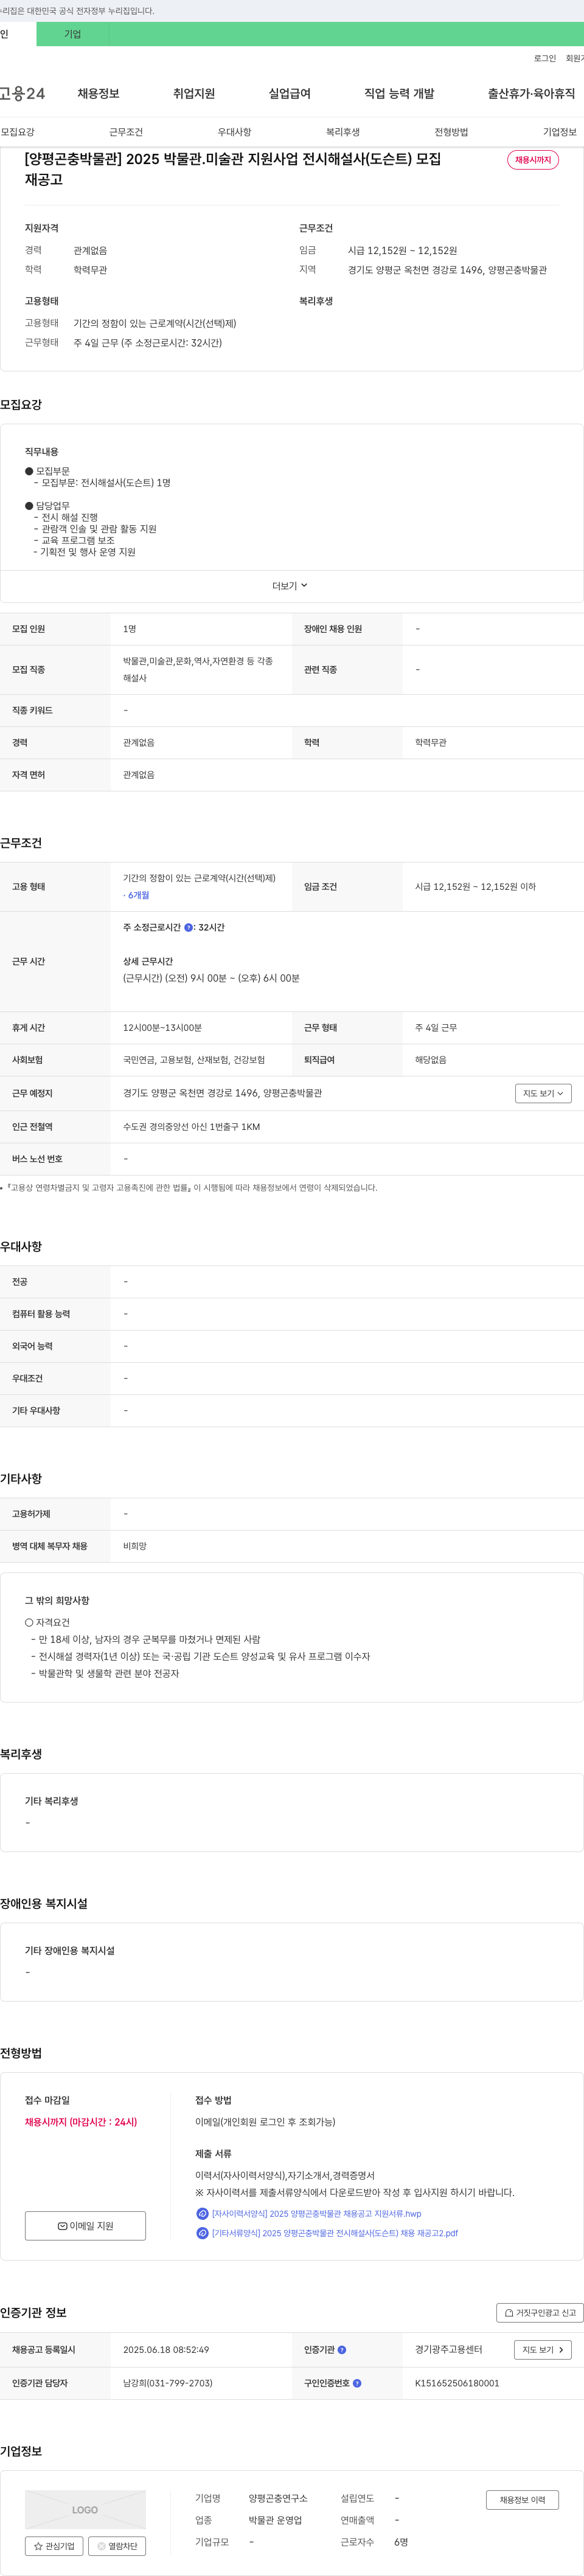Click the 주 소정근로시간 help icon
The height and width of the screenshot is (2576, 584).
point(188,928)
